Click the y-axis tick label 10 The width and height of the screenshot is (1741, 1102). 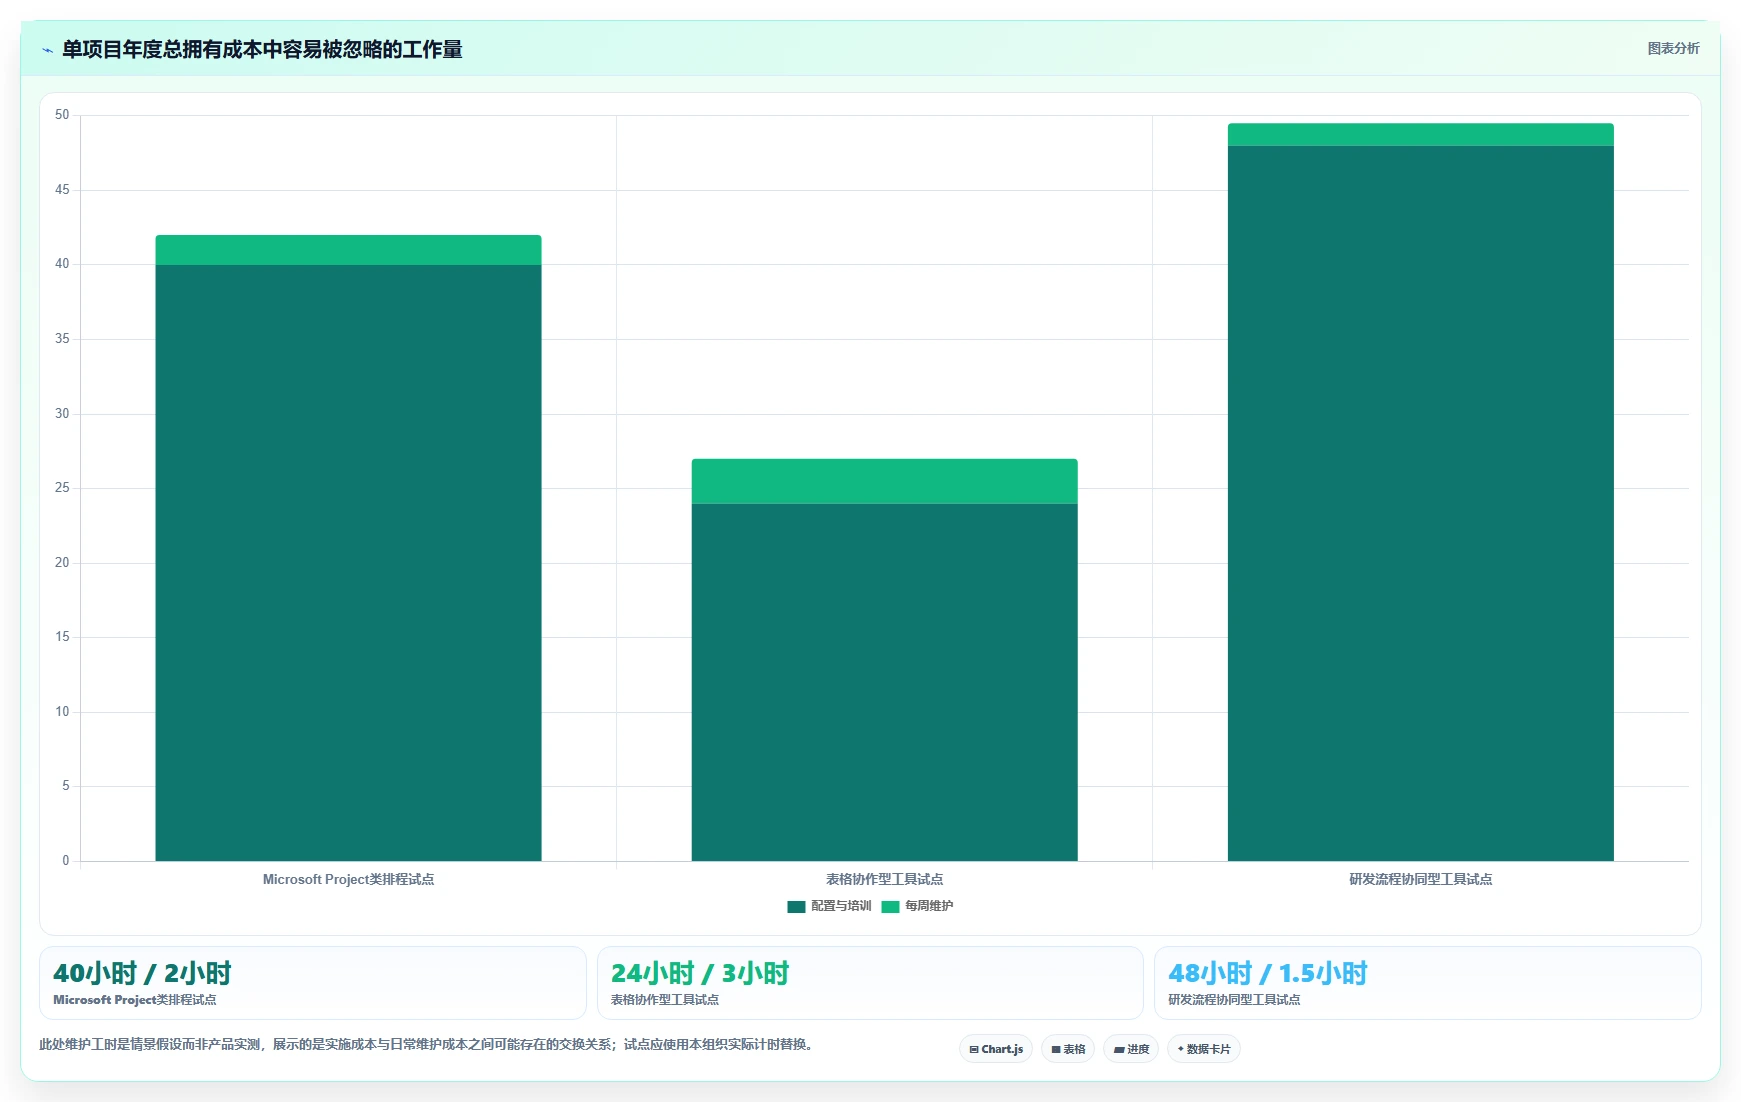(x=62, y=712)
